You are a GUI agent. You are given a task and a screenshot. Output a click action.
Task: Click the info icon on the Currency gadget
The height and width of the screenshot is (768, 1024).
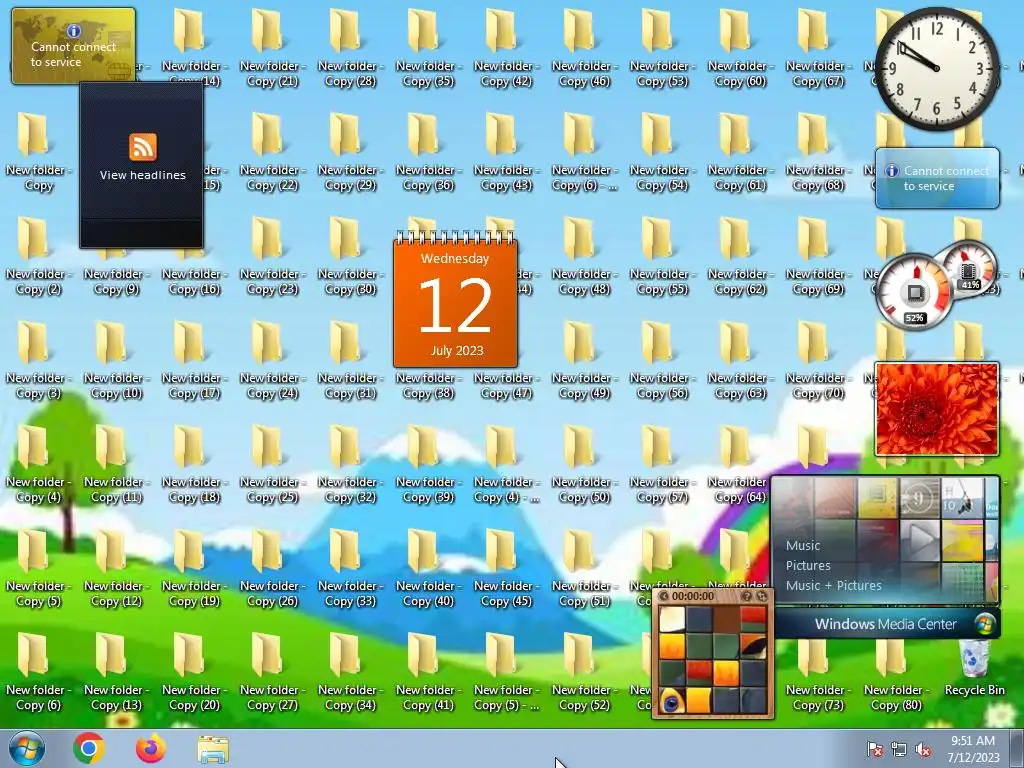[x=74, y=31]
